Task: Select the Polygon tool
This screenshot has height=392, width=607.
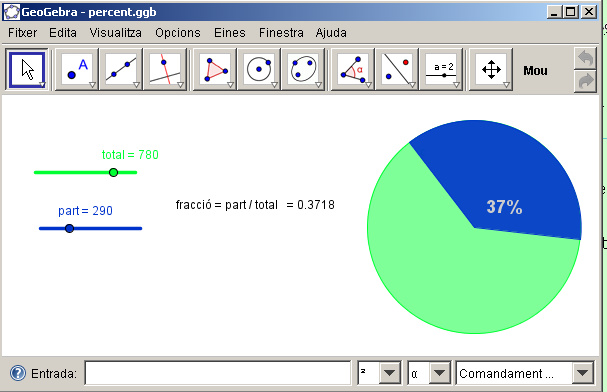Action: pyautogui.click(x=215, y=70)
